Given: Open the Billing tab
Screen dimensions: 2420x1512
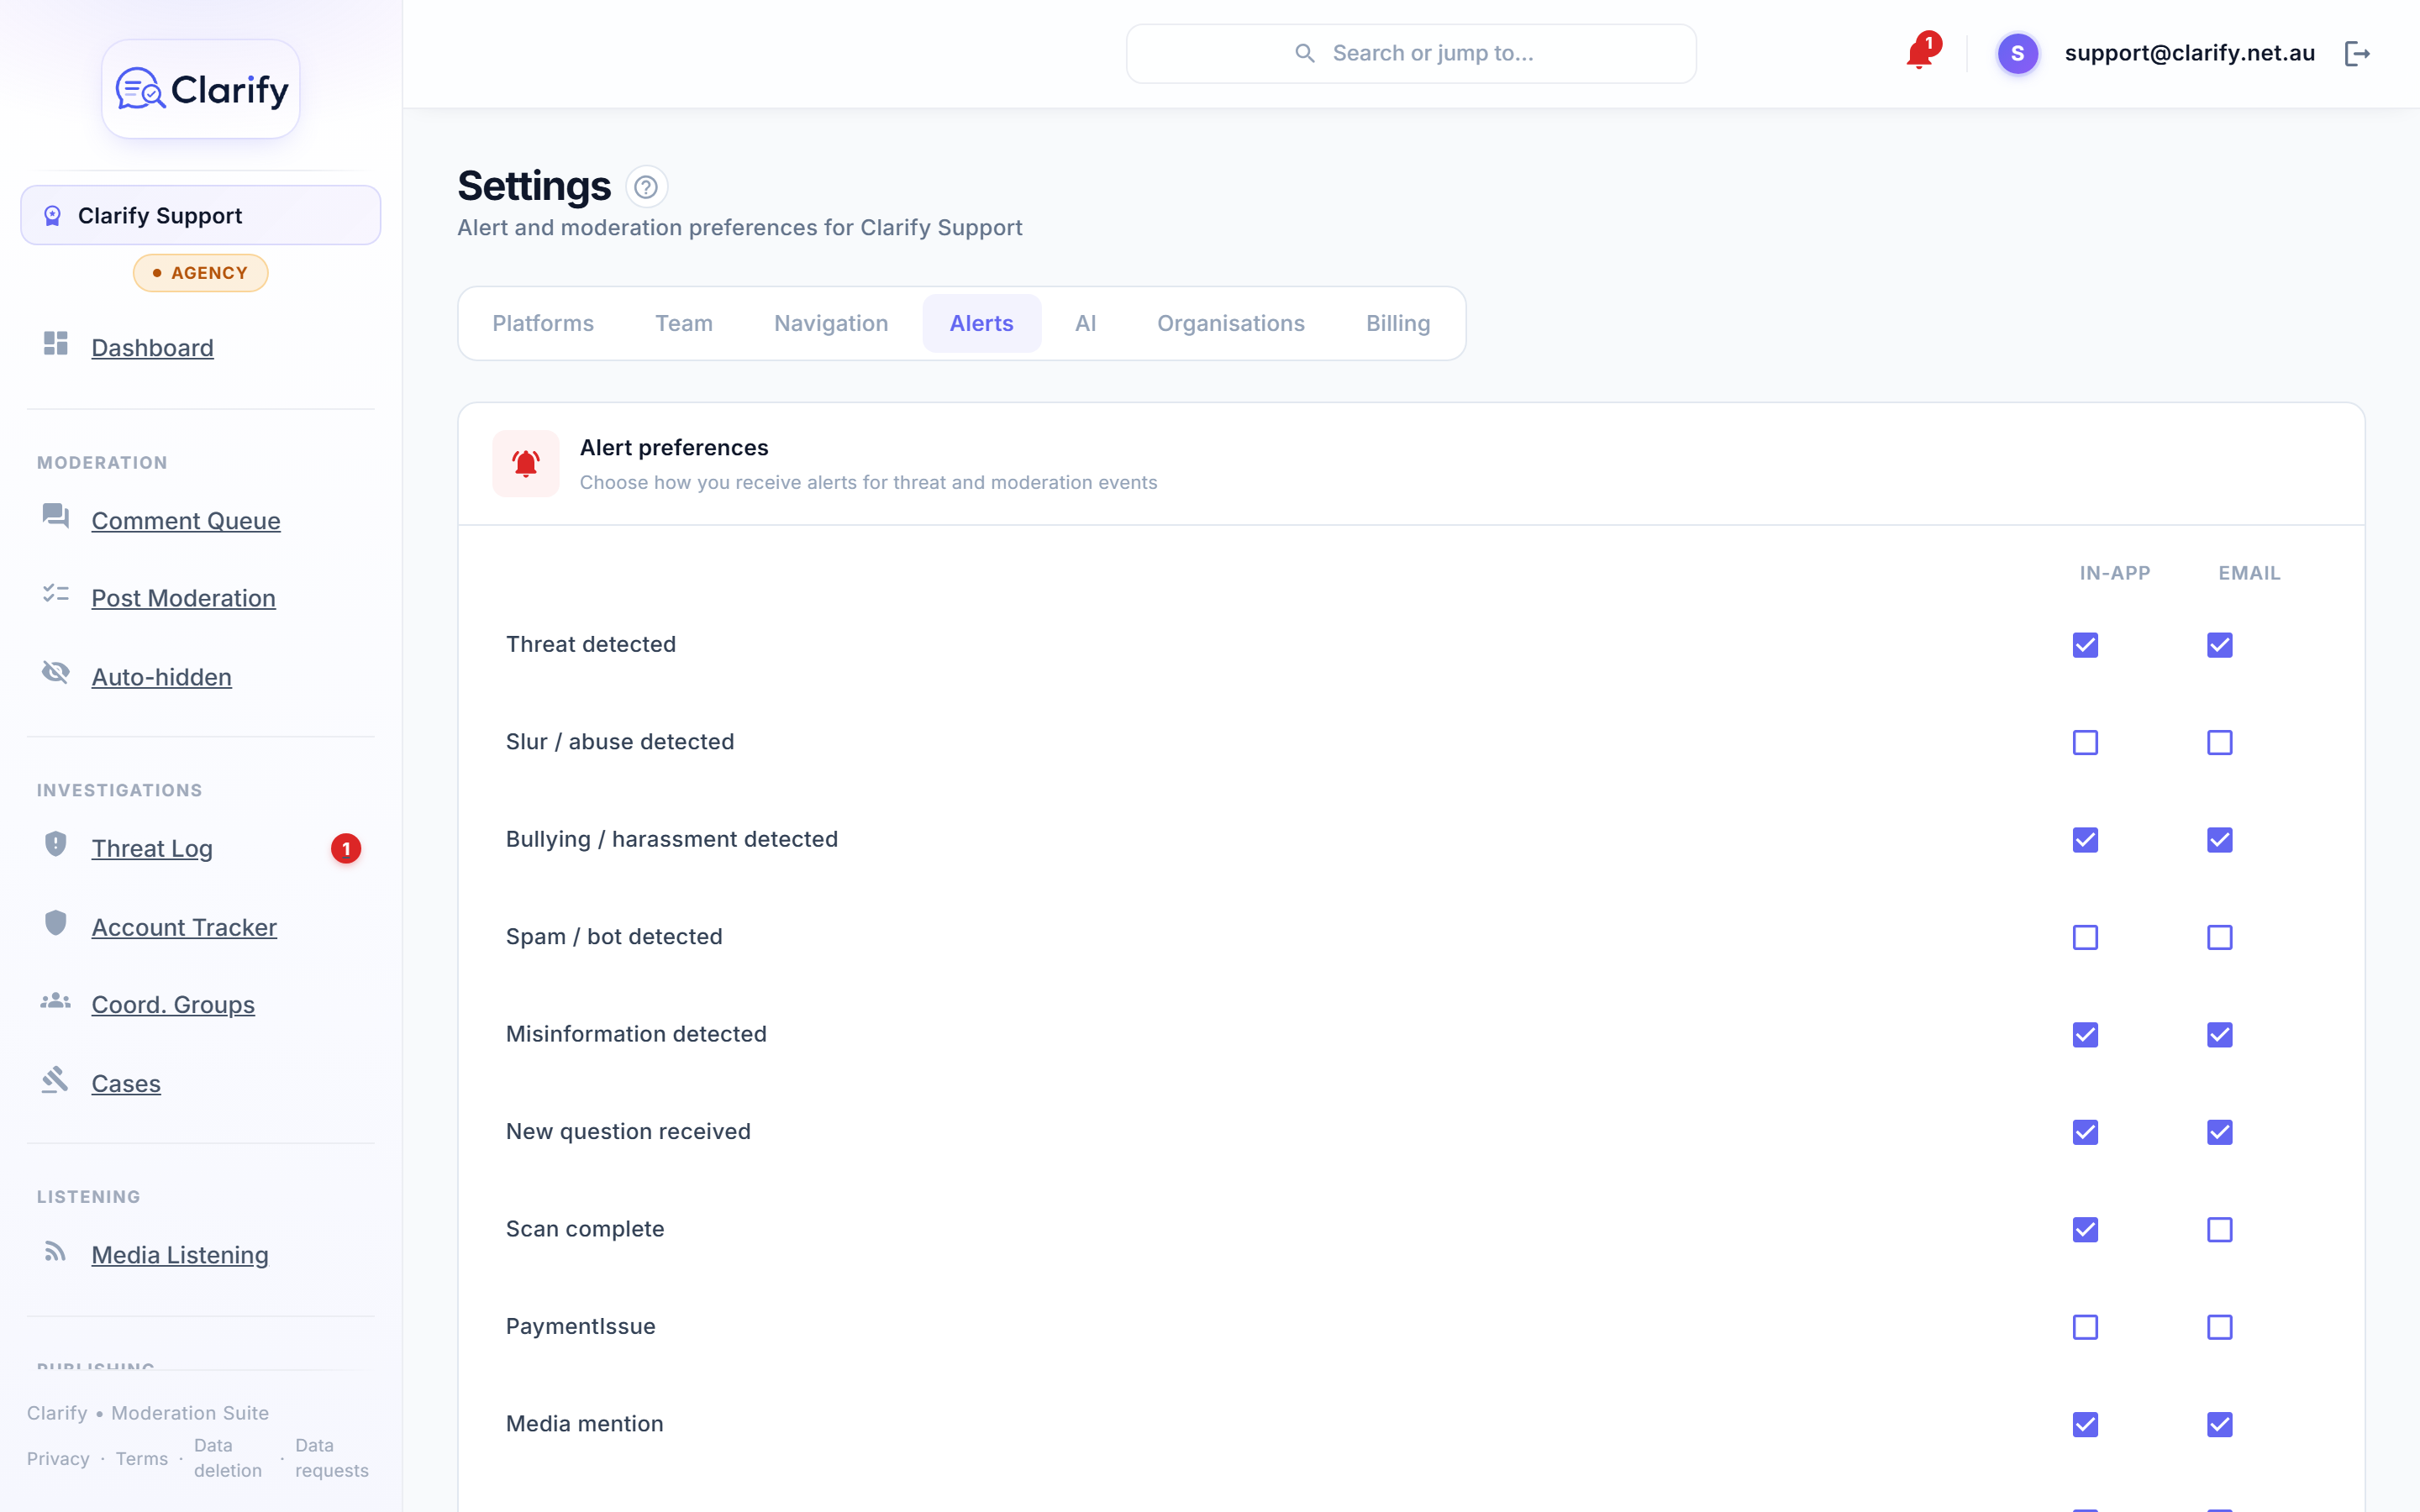Looking at the screenshot, I should pos(1398,323).
